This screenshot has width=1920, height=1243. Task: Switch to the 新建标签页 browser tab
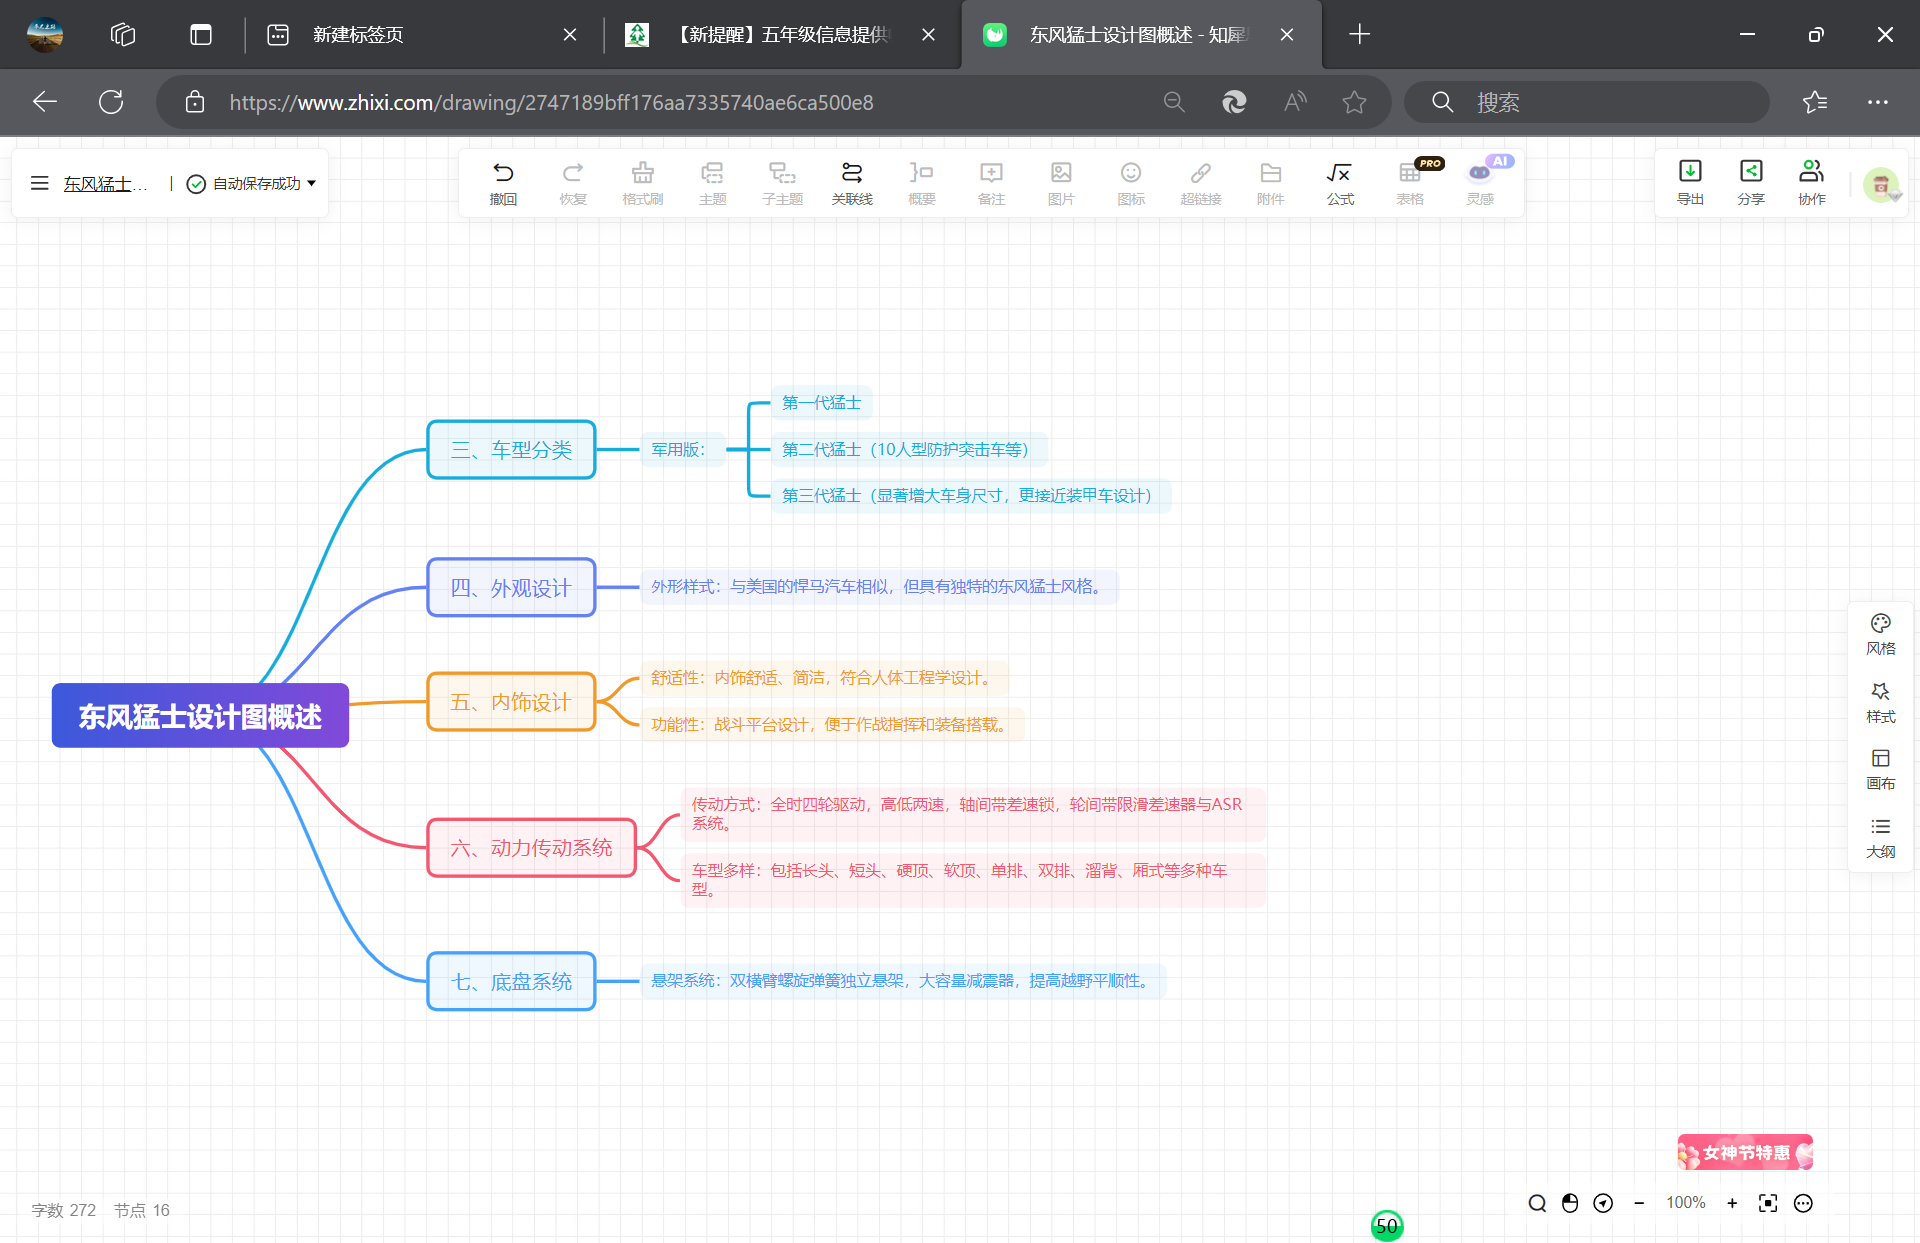tap(422, 35)
